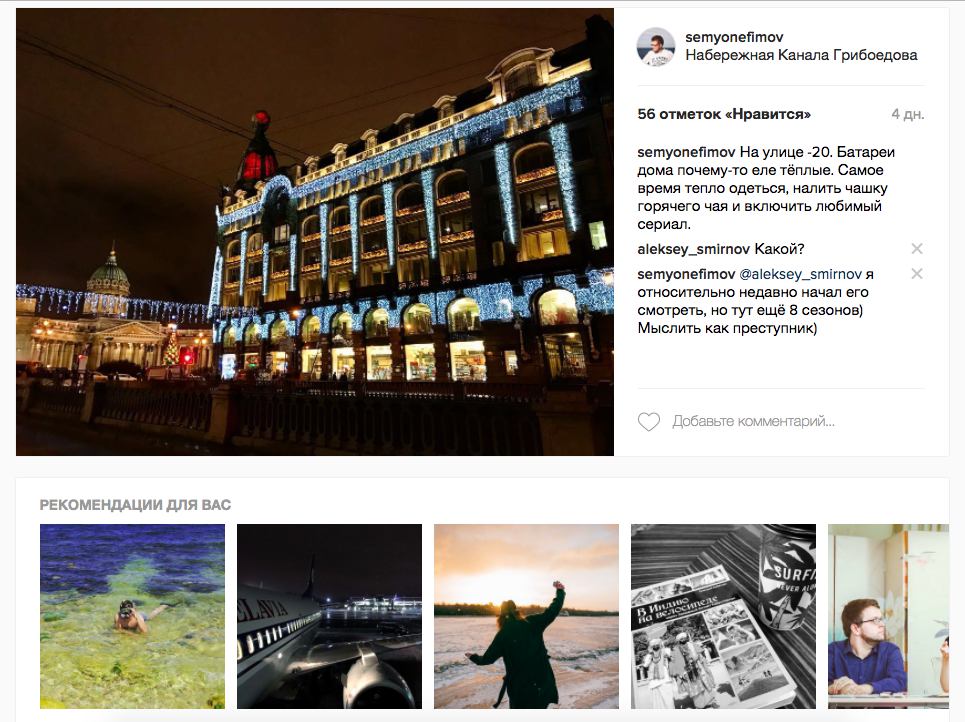This screenshot has width=965, height=722.
Task: Click the 4 дн. timestamp
Action: tap(908, 114)
